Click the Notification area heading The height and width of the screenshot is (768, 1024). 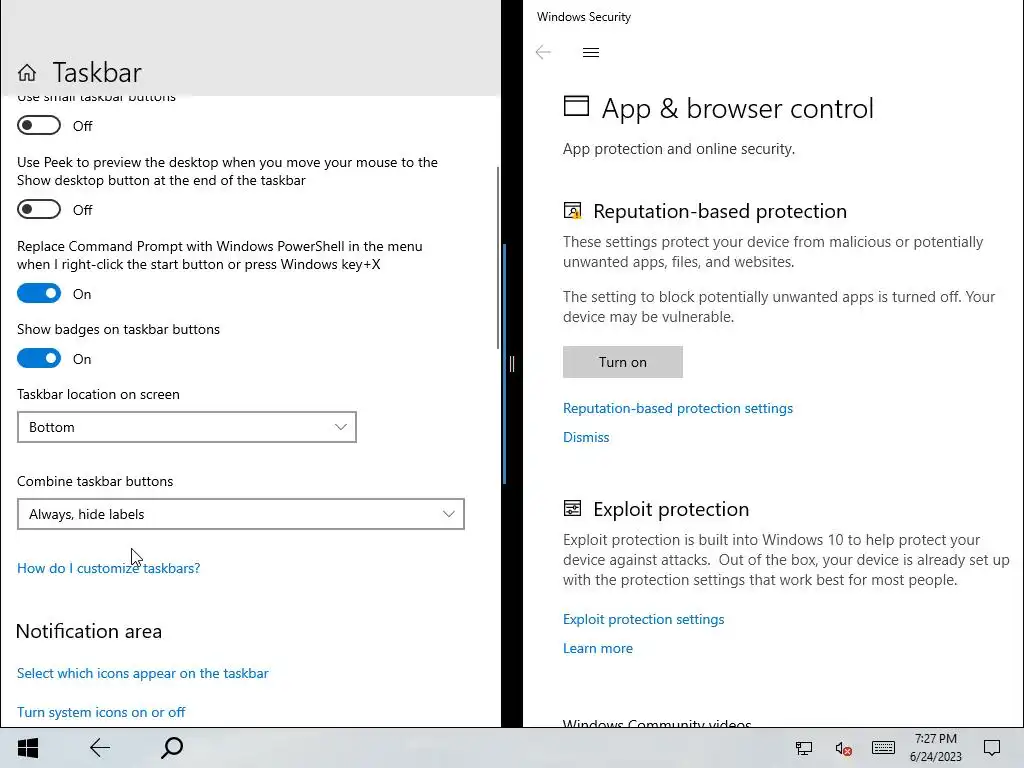click(89, 631)
